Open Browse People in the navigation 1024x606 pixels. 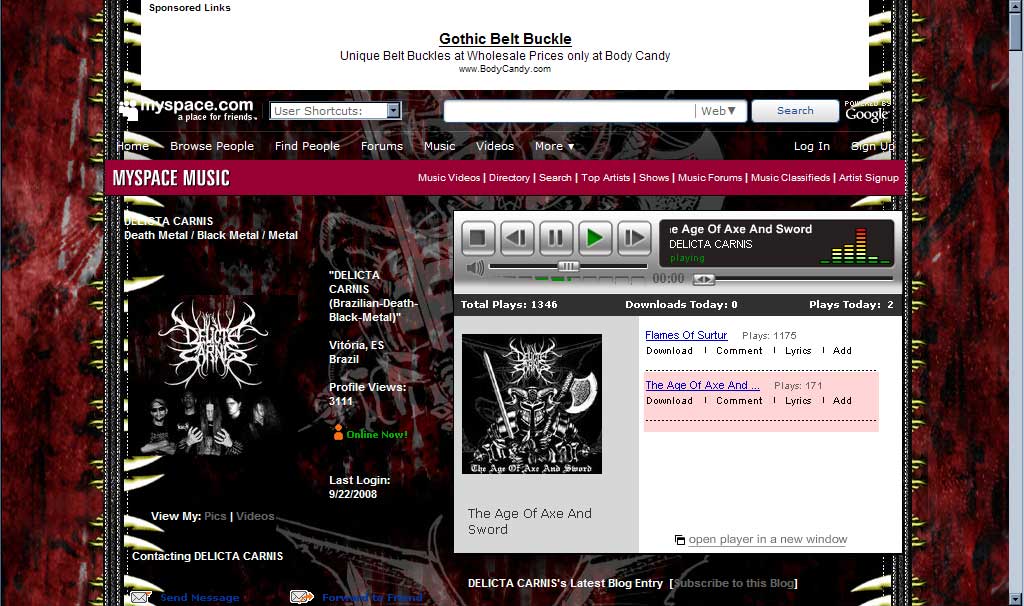pos(212,146)
